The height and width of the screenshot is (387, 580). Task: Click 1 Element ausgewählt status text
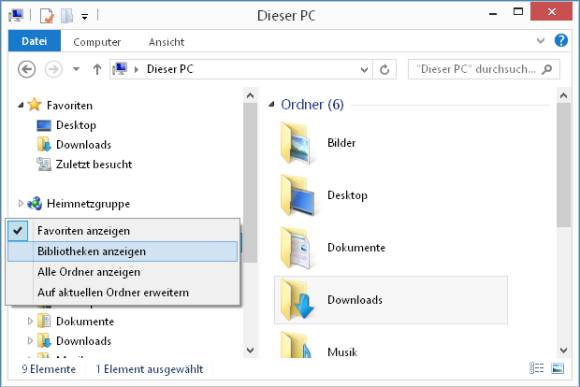click(149, 369)
